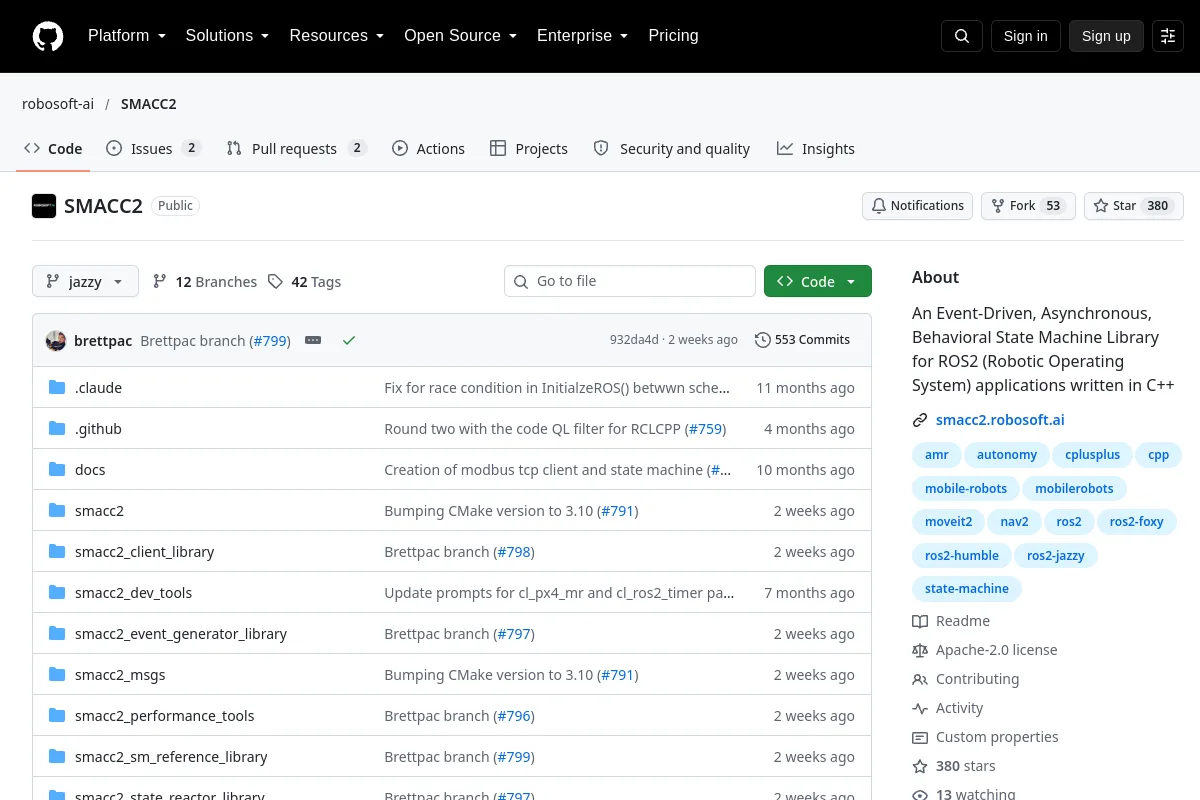The width and height of the screenshot is (1200, 800).
Task: Click the commit details ellipsis icon
Action: point(313,340)
